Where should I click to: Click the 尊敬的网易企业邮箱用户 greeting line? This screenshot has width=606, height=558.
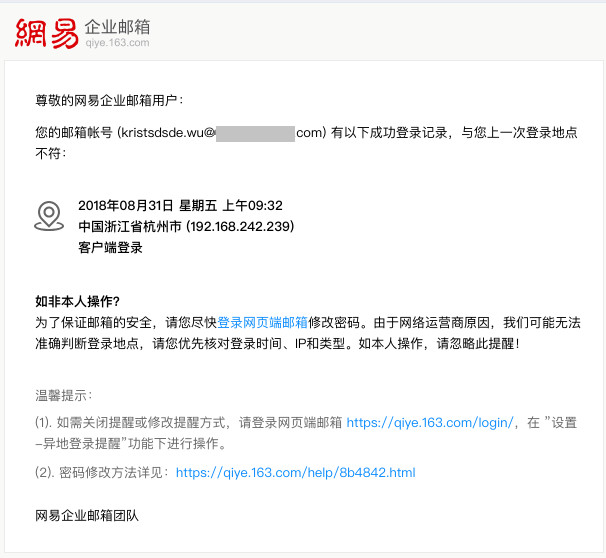coord(110,100)
